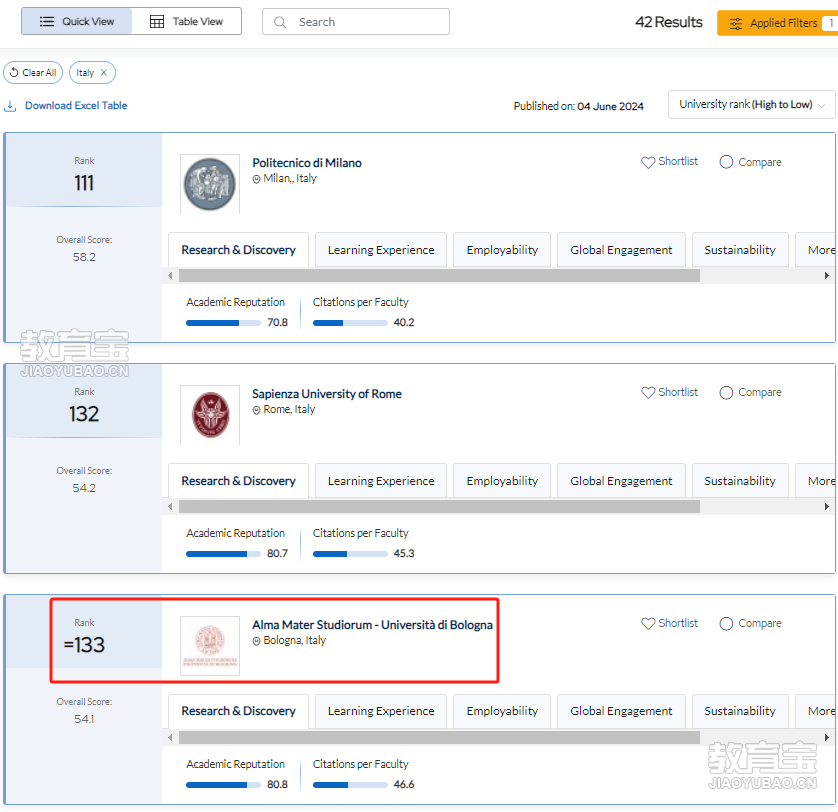The image size is (838, 812).
Task: Open Global Engagement tab for Sapienza
Action: pyautogui.click(x=621, y=481)
